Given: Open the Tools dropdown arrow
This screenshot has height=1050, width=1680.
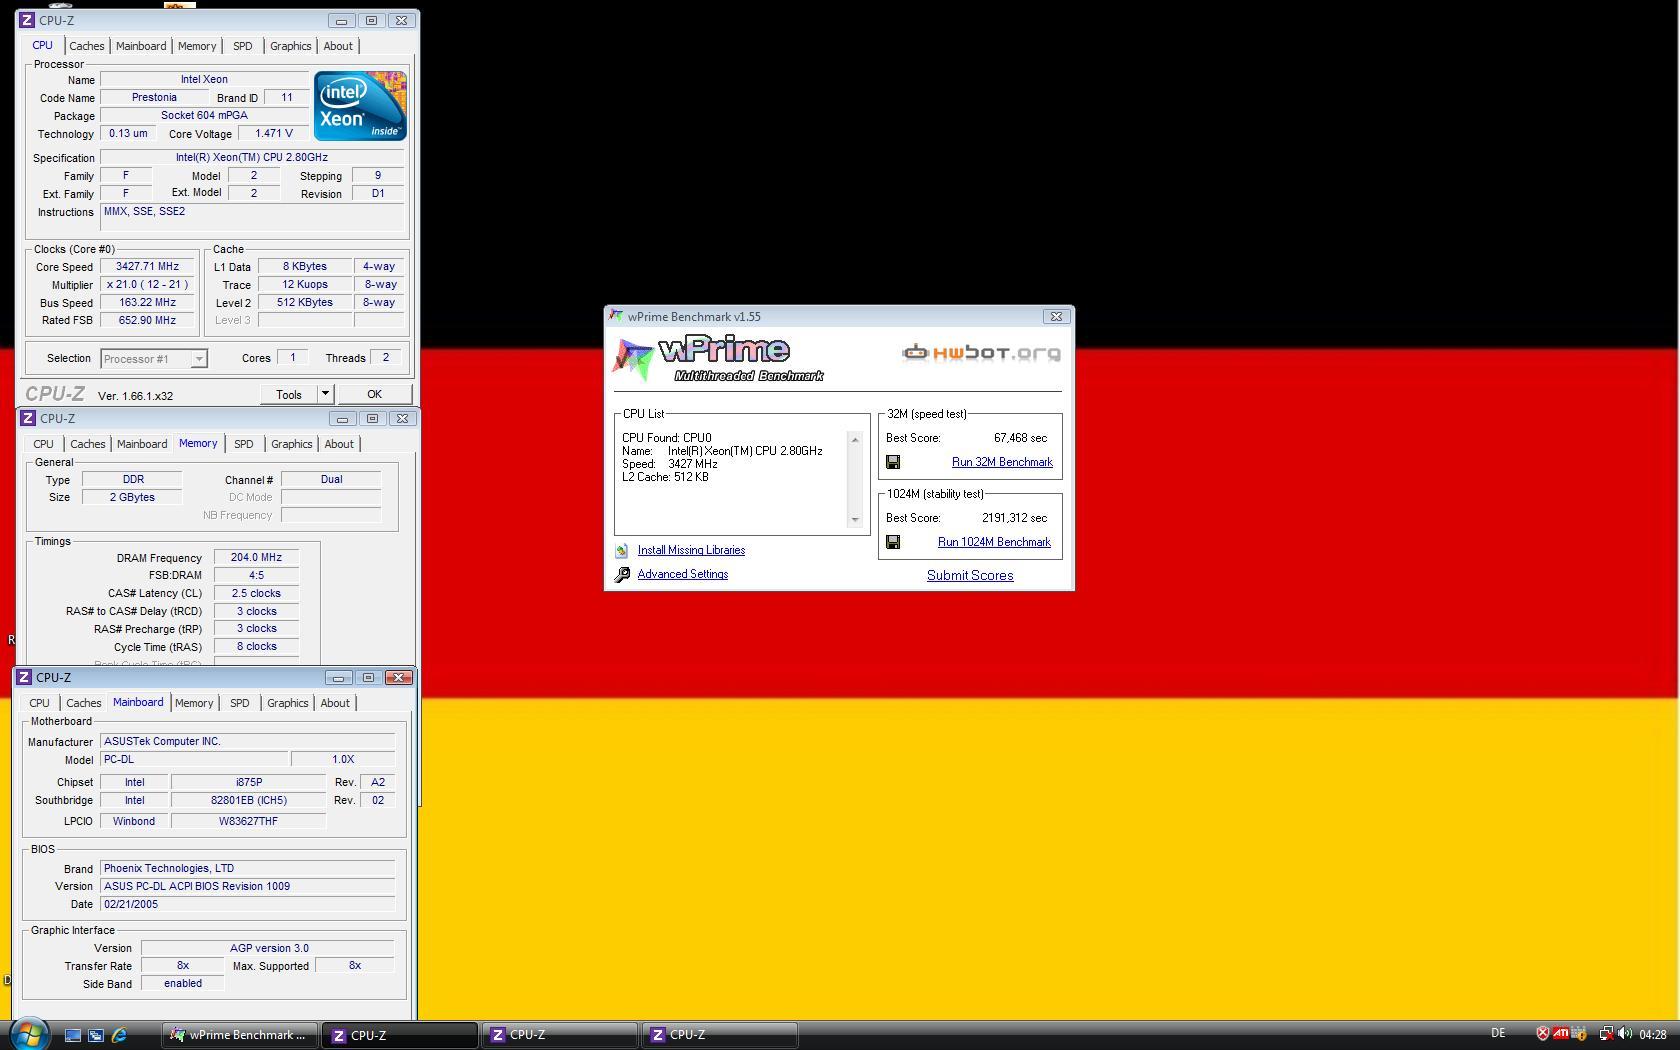Looking at the screenshot, I should tap(325, 394).
